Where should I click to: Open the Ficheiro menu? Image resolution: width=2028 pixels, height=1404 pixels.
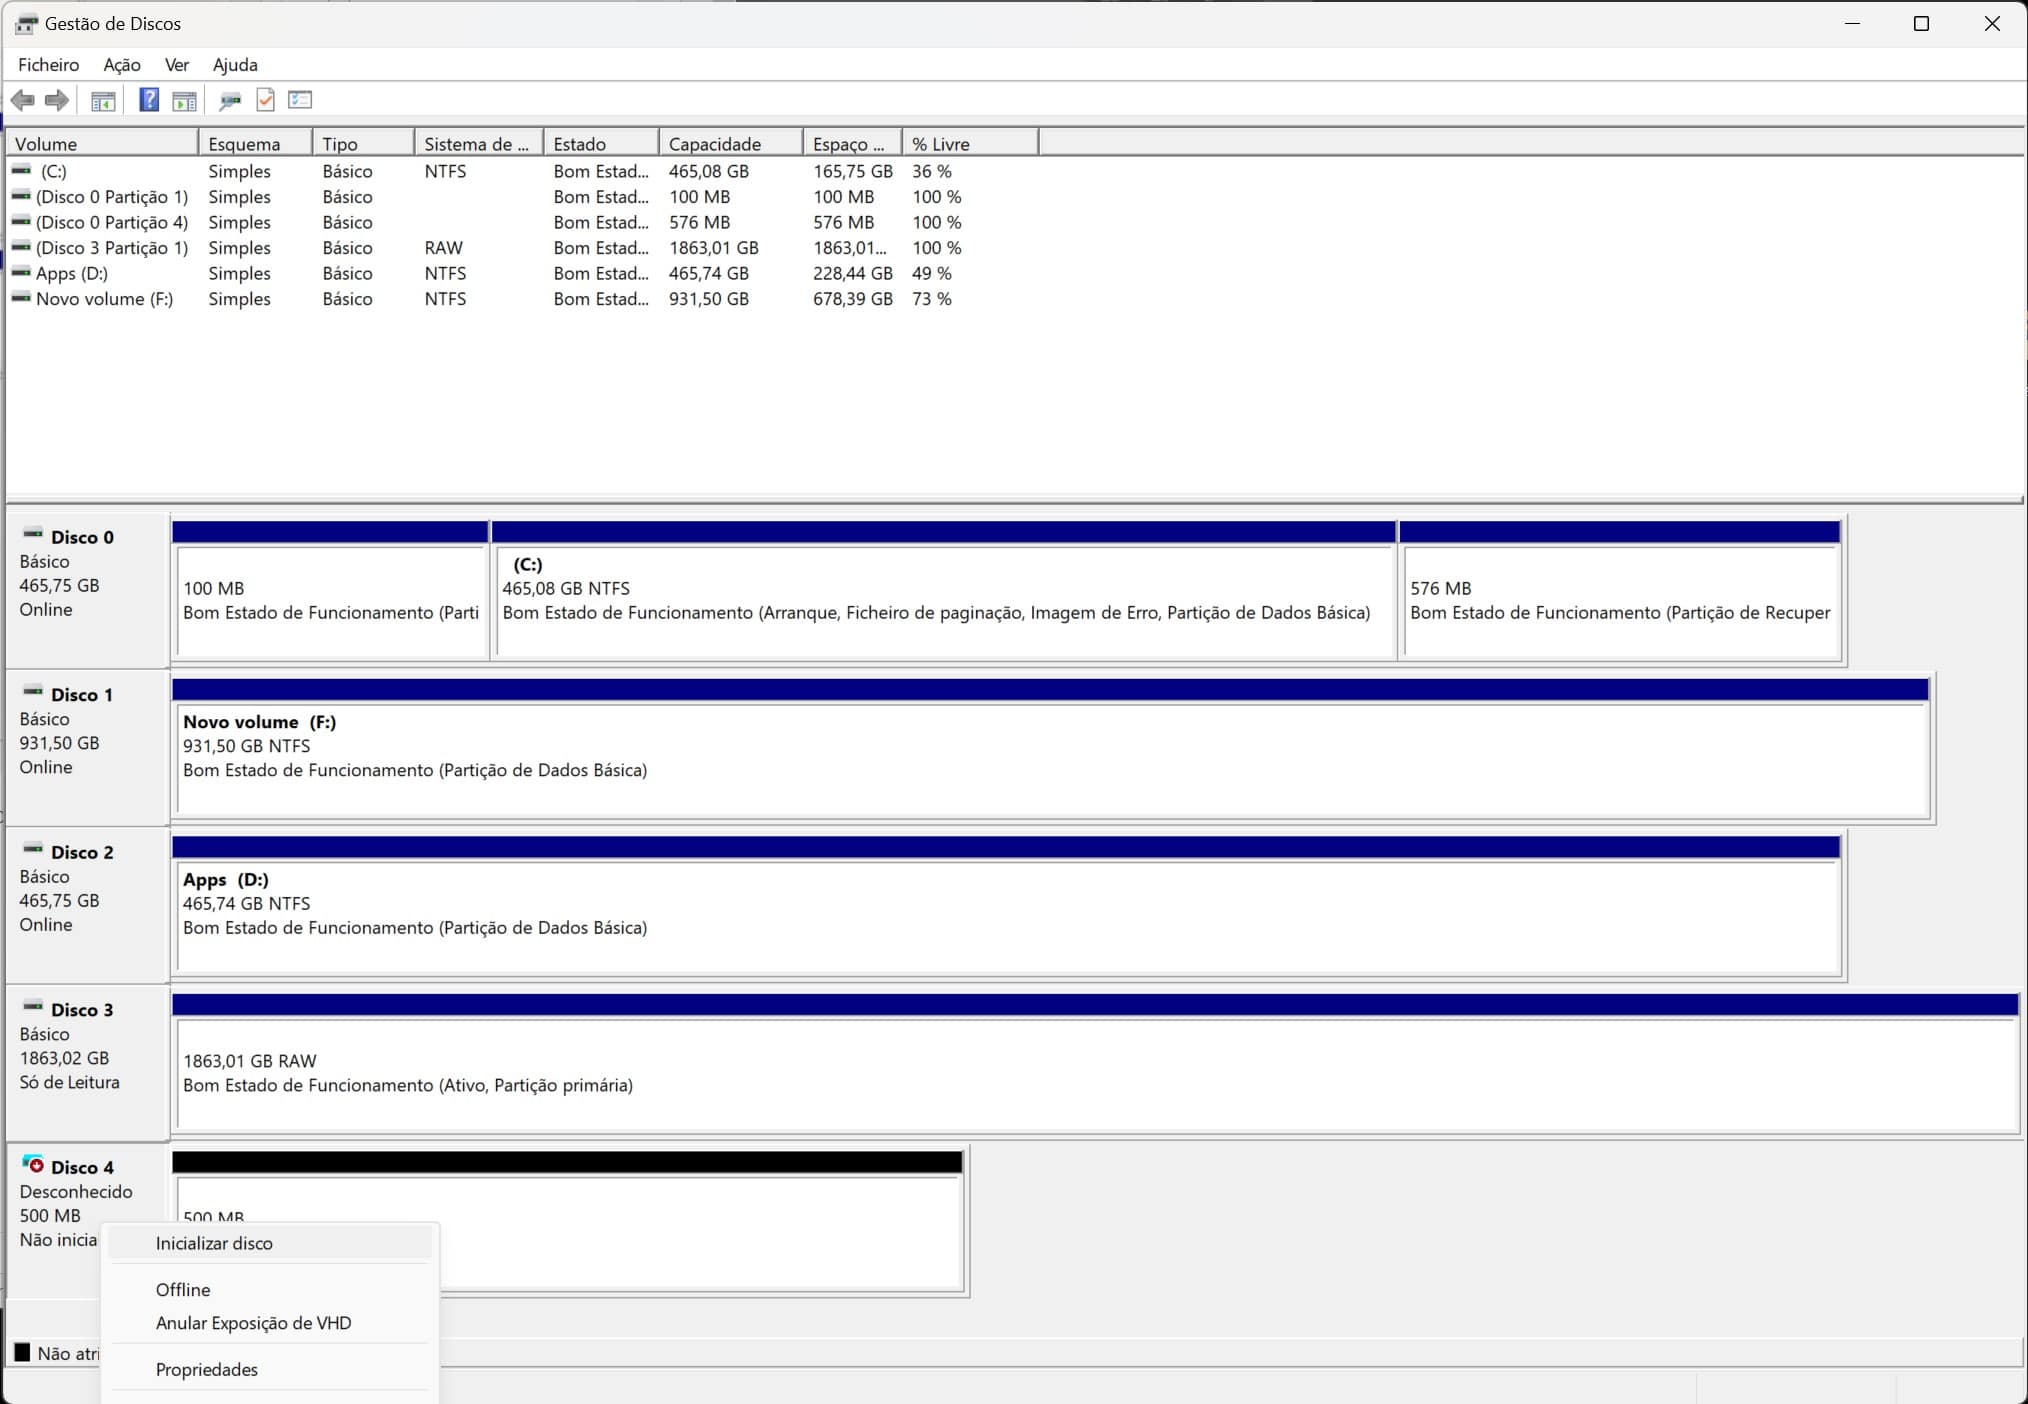click(x=48, y=65)
